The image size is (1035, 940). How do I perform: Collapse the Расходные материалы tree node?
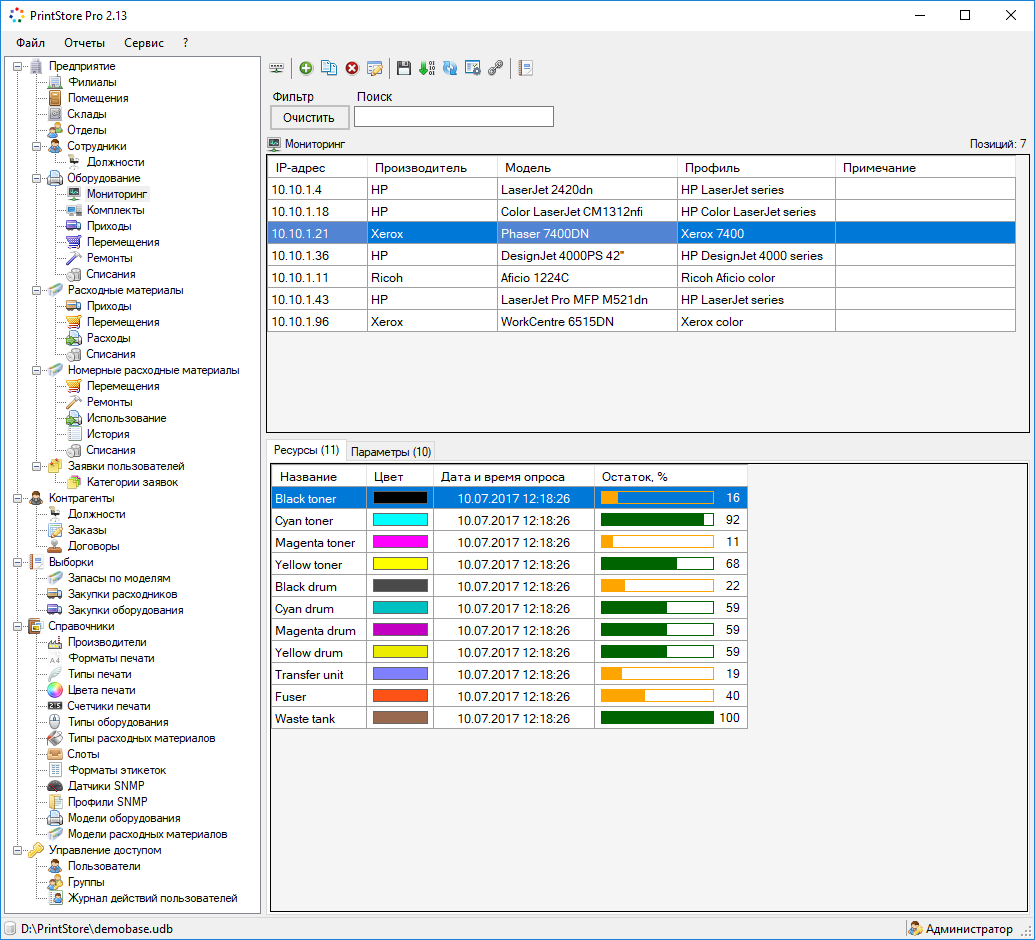36,290
